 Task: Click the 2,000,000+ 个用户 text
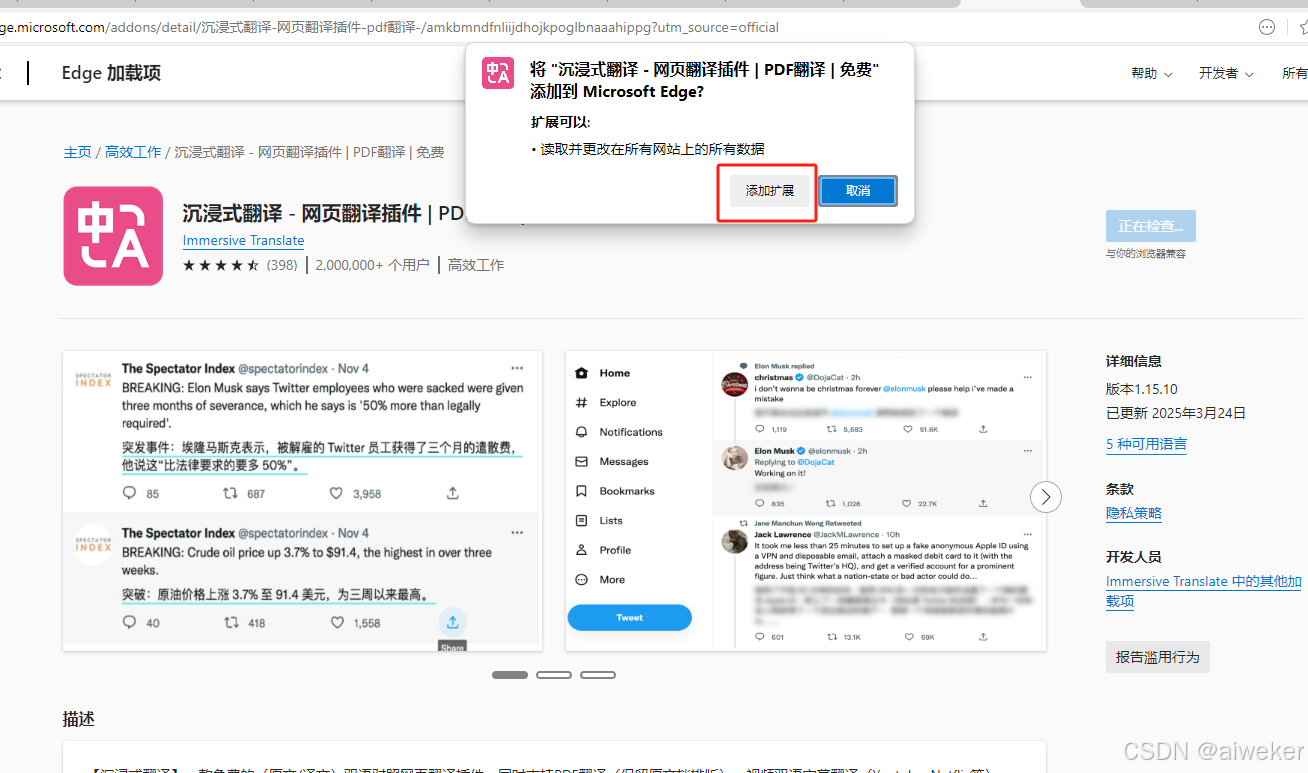click(372, 265)
